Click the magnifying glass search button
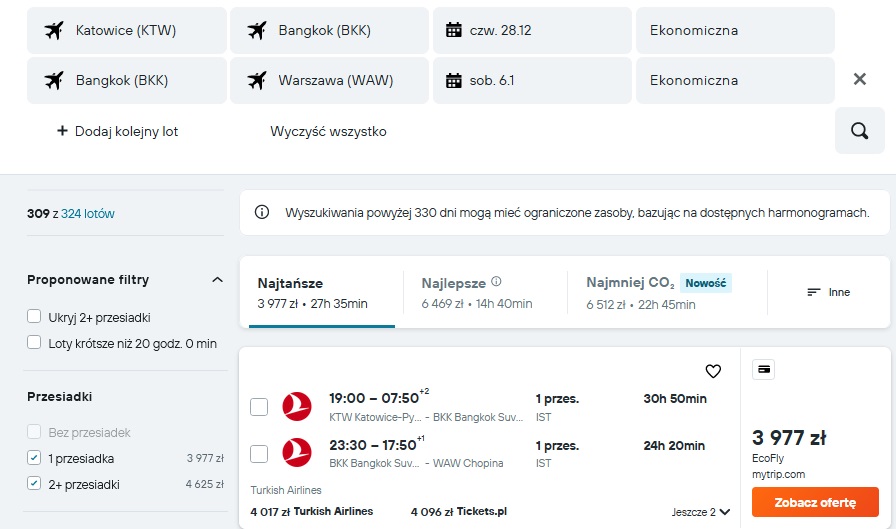The height and width of the screenshot is (529, 896). pyautogui.click(x=859, y=131)
